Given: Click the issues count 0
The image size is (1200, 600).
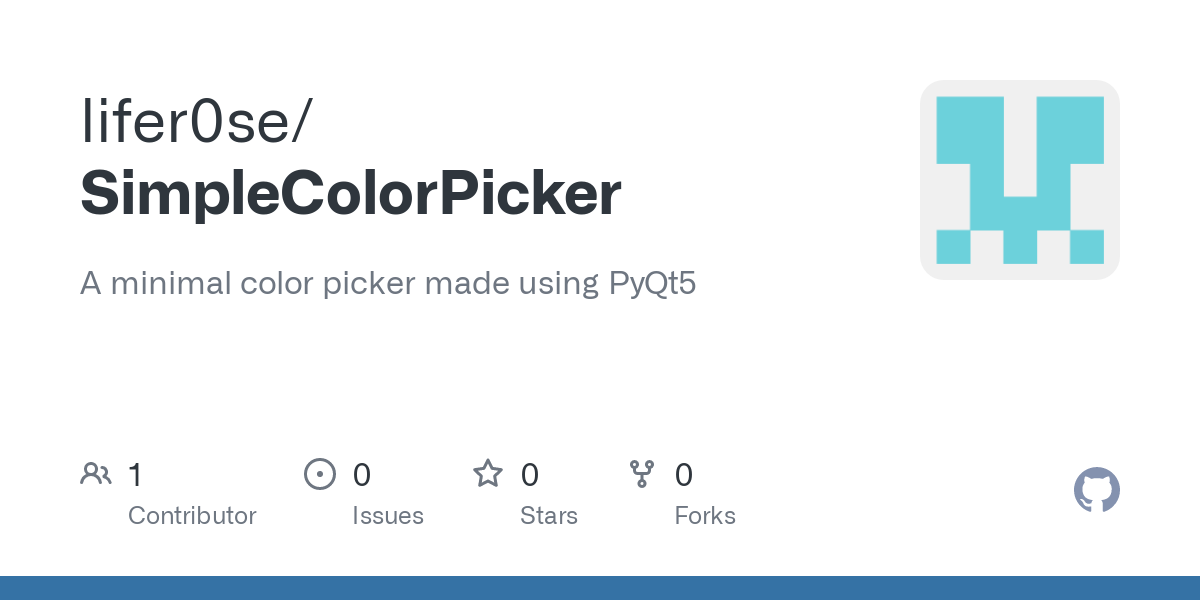Looking at the screenshot, I should coord(362,474).
